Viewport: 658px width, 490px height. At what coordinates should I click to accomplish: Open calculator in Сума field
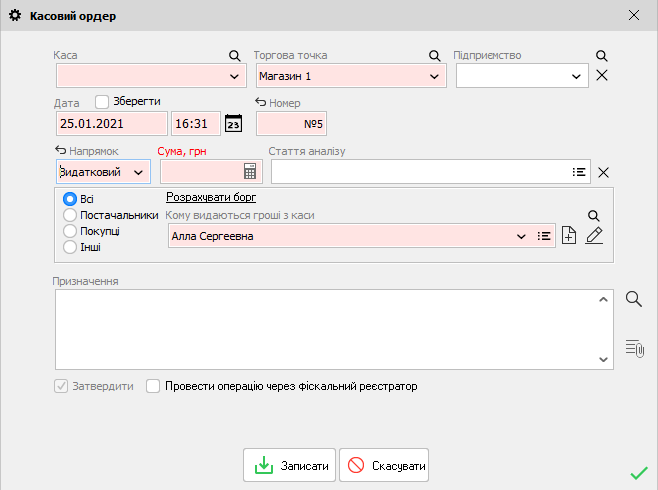pyautogui.click(x=250, y=171)
